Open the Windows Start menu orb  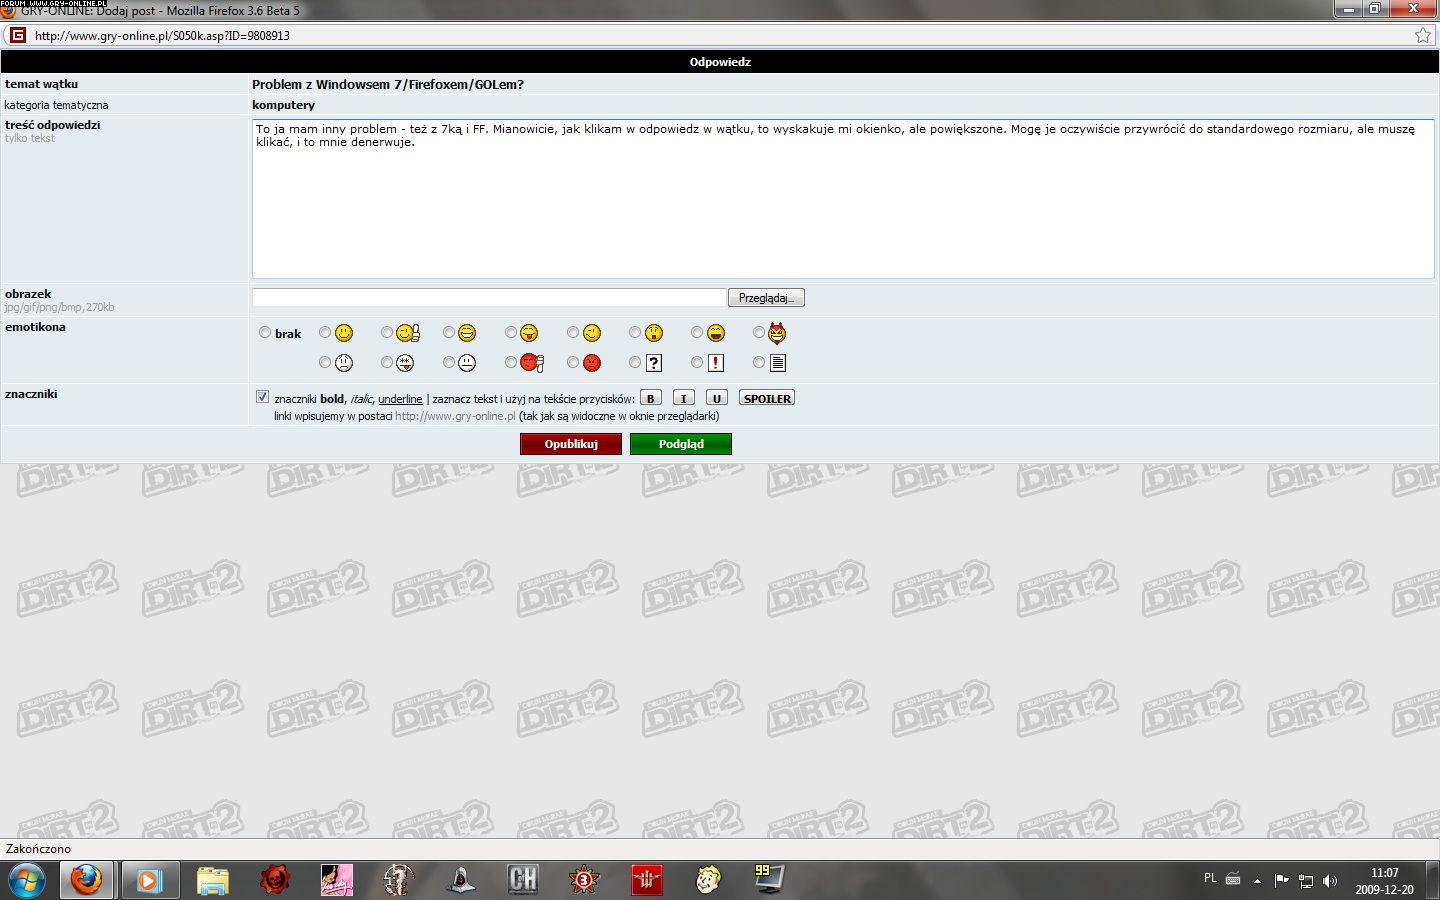(x=26, y=880)
